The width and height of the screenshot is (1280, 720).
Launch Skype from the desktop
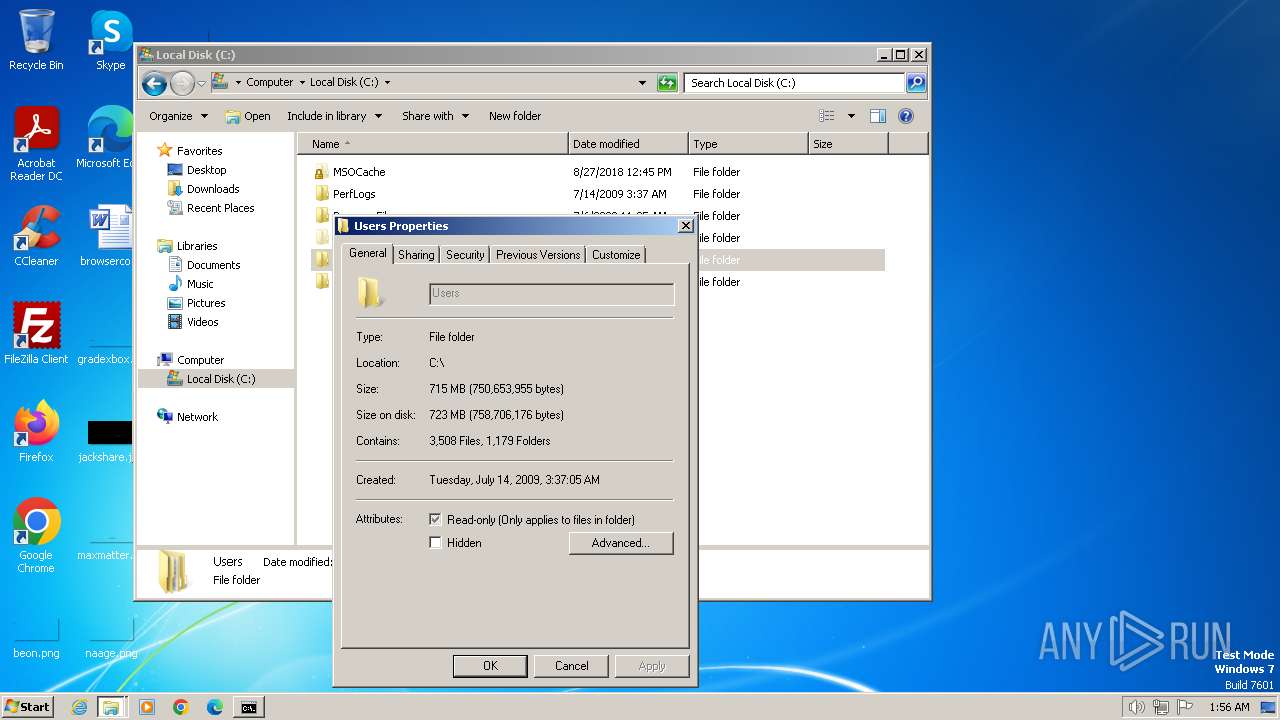coord(110,40)
